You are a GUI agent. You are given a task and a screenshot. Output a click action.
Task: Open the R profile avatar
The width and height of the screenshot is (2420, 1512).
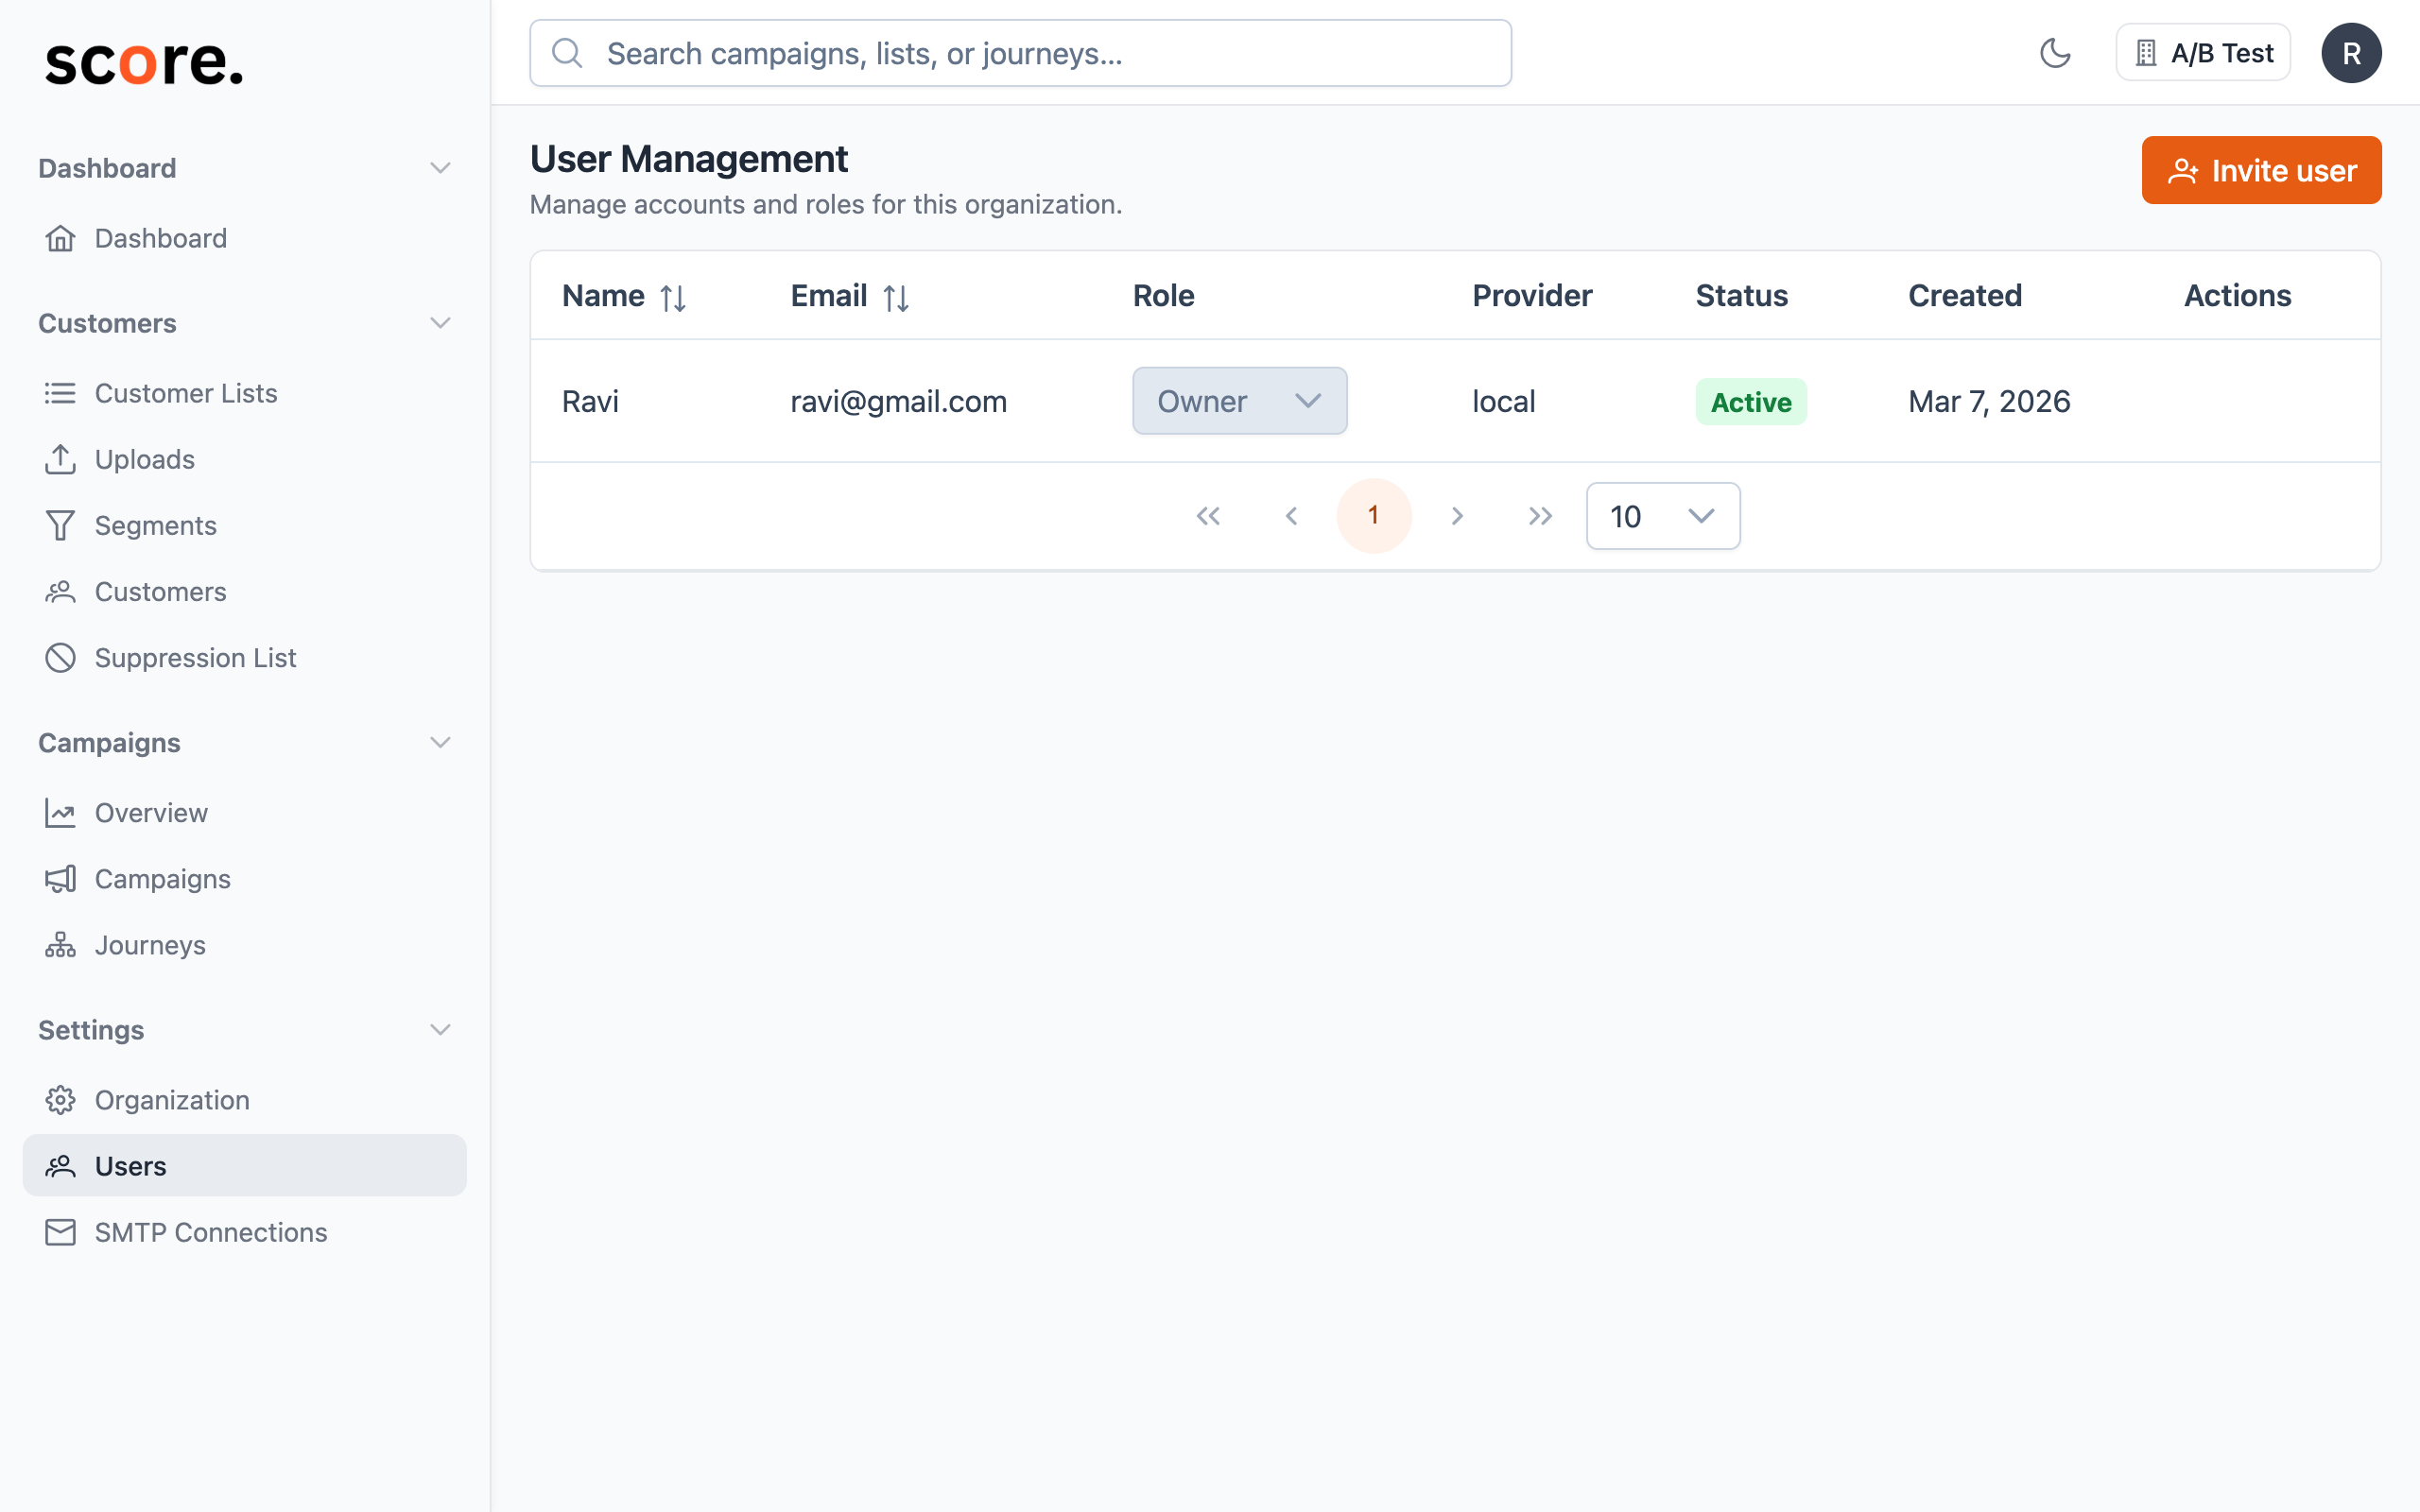pyautogui.click(x=2352, y=52)
